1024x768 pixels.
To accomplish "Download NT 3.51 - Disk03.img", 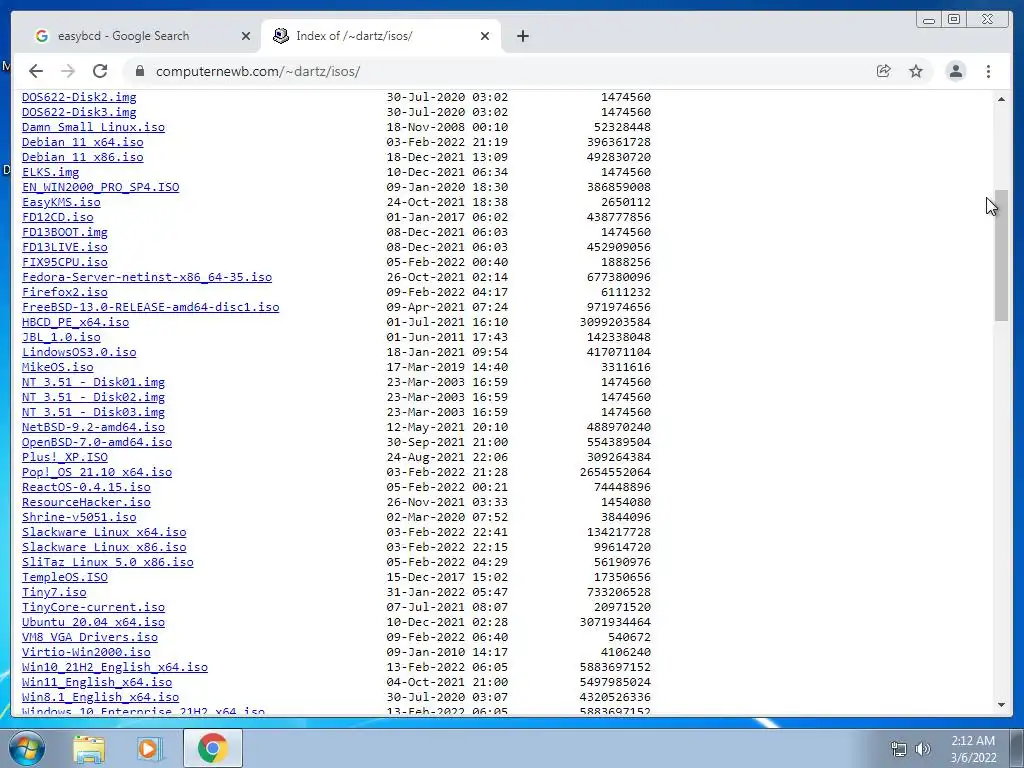I will 93,413.
